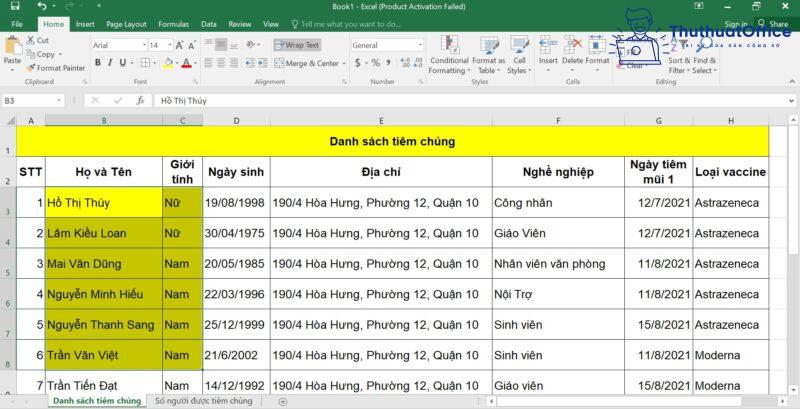Apply the fill color bucket
The height and width of the screenshot is (409, 800).
pyautogui.click(x=168, y=63)
